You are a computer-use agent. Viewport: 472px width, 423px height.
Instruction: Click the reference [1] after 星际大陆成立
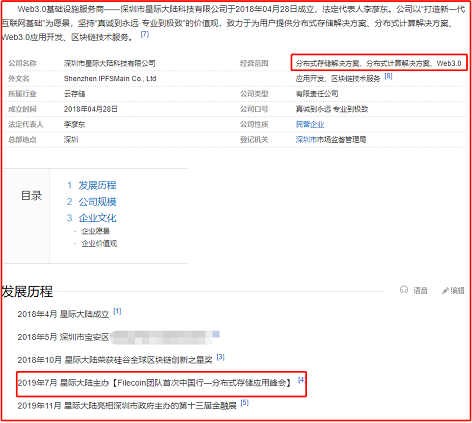tap(117, 311)
